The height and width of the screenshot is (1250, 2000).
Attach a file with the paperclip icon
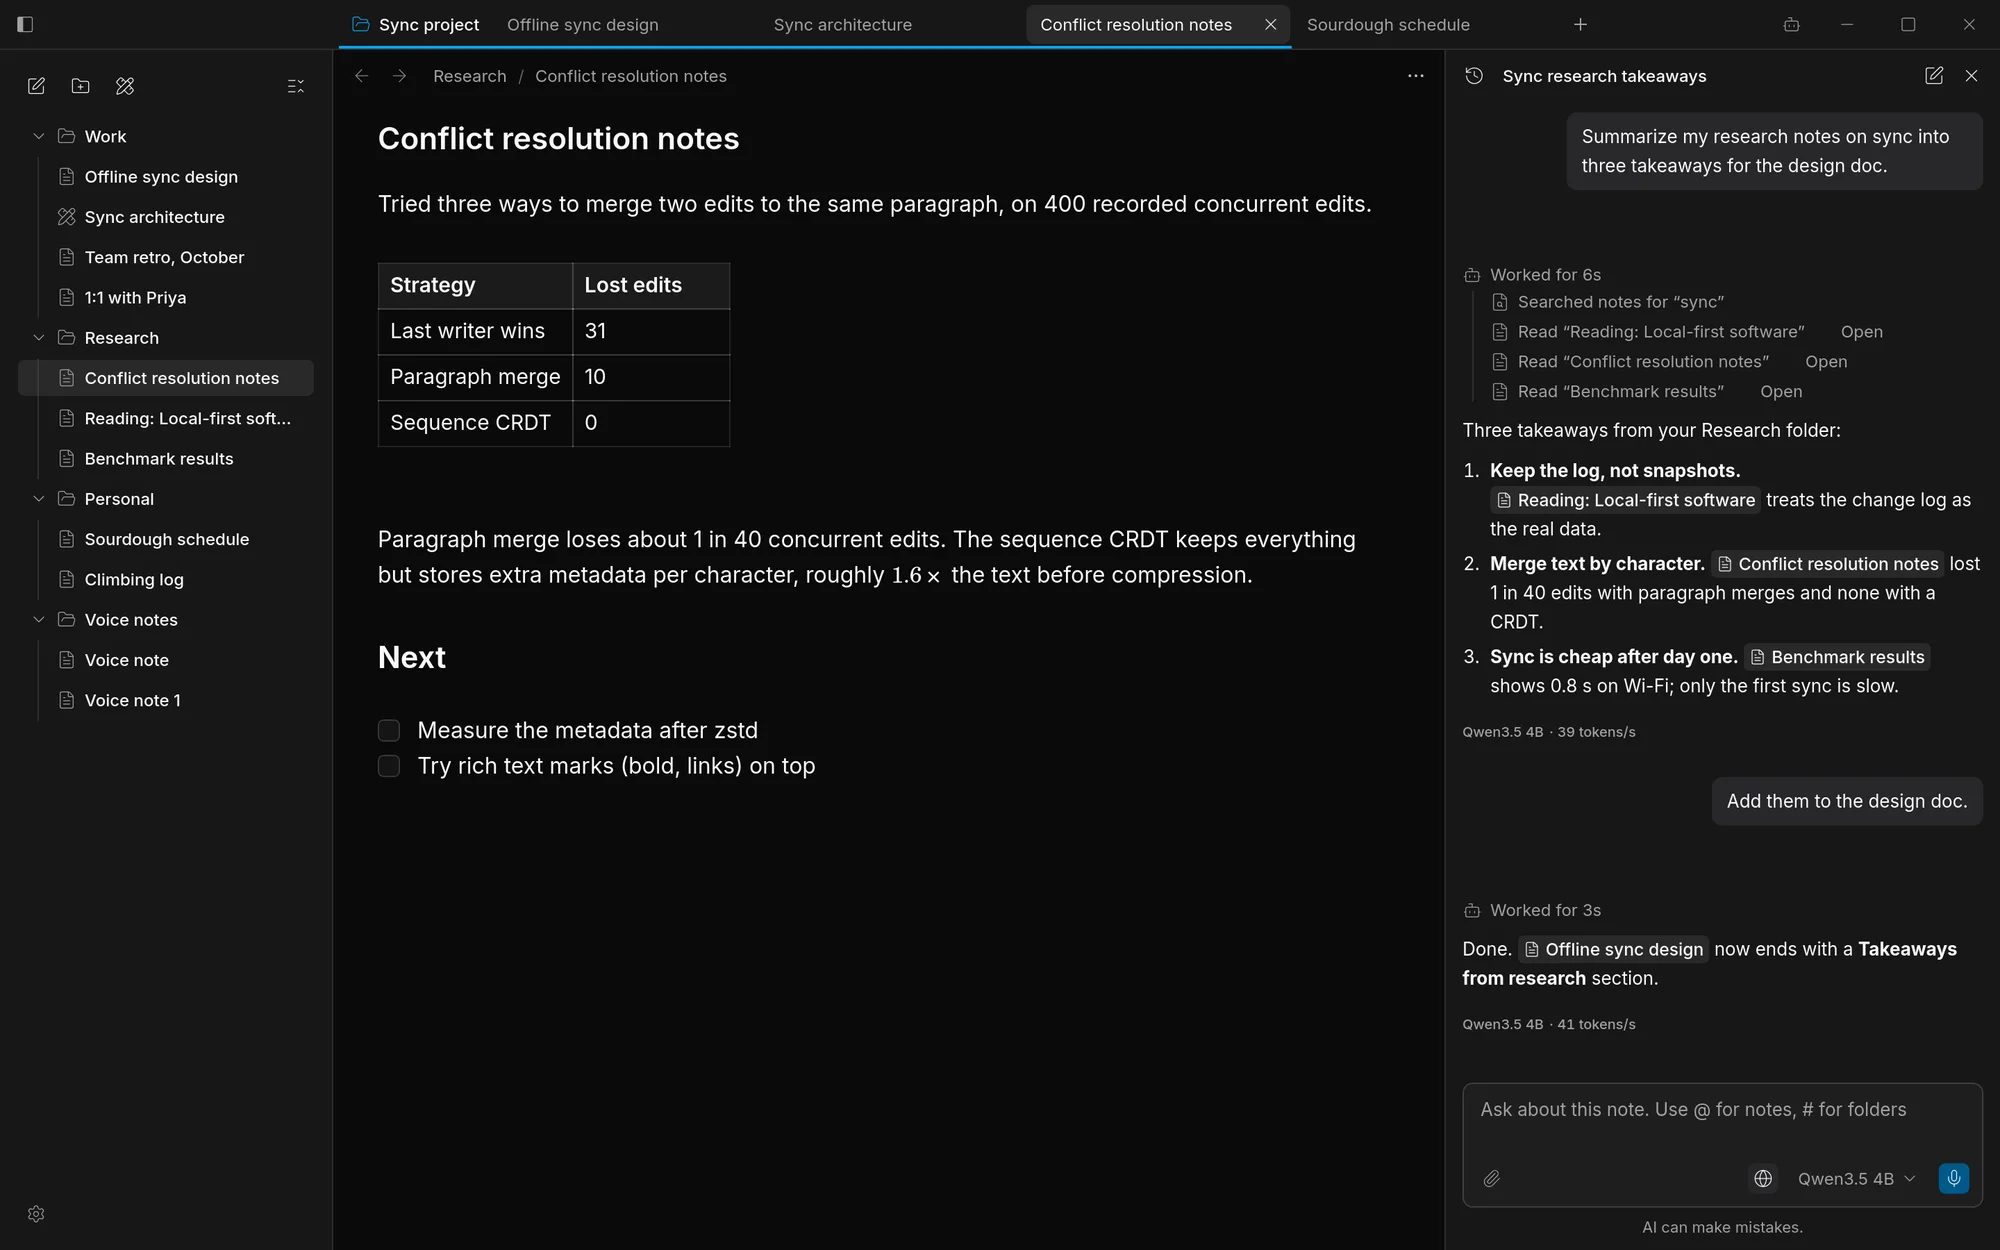1492,1179
